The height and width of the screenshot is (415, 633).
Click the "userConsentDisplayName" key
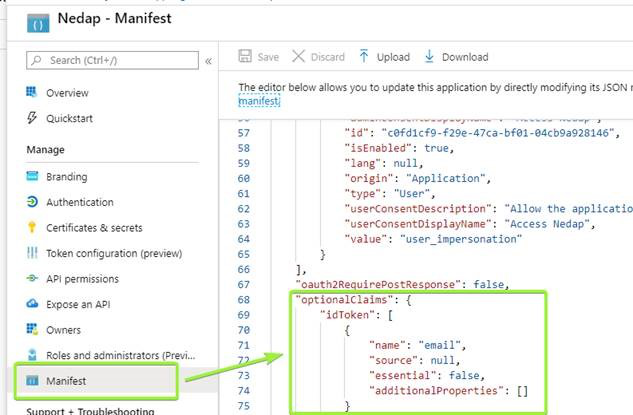pyautogui.click(x=419, y=224)
